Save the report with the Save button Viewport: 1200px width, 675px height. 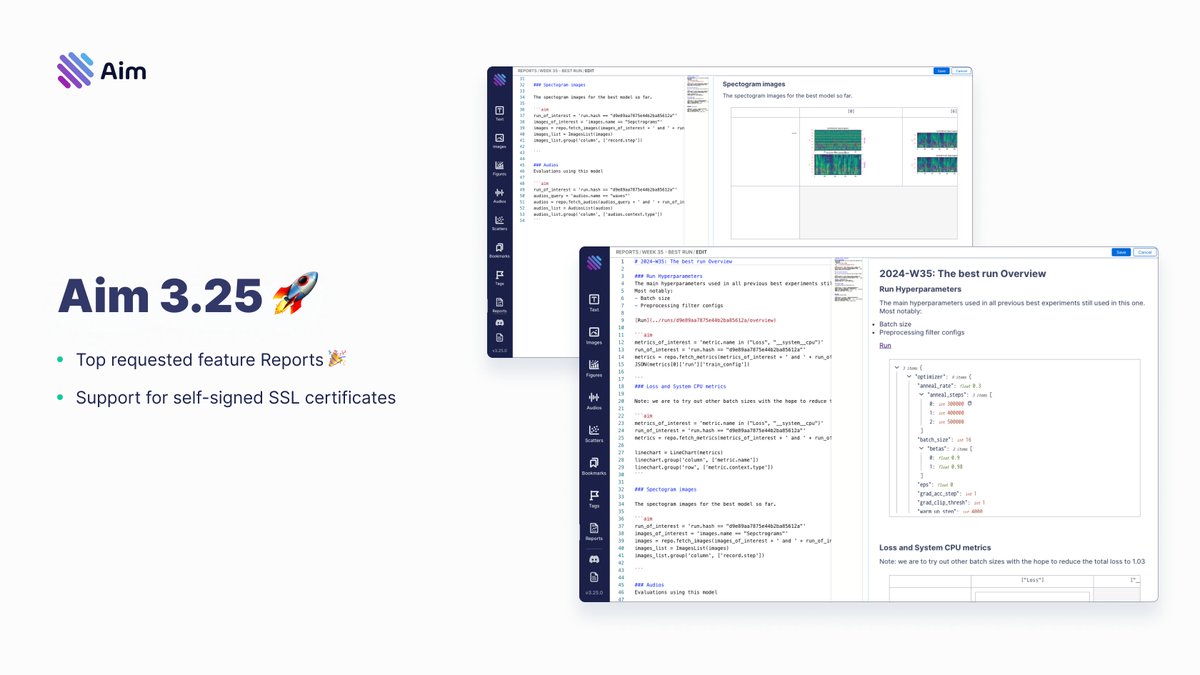(x=1122, y=252)
